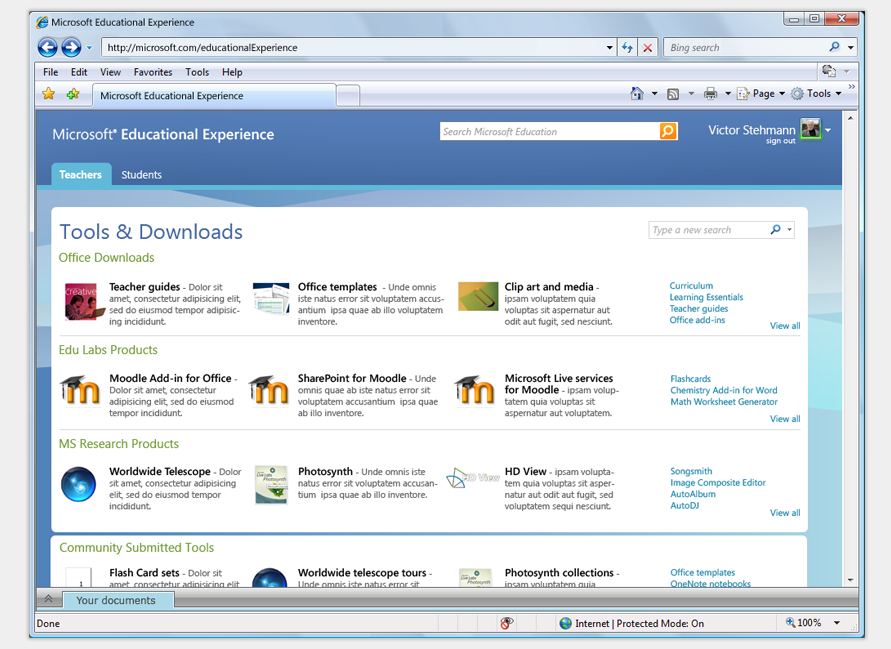Open the Favorites menu
The height and width of the screenshot is (649, 891).
[153, 72]
